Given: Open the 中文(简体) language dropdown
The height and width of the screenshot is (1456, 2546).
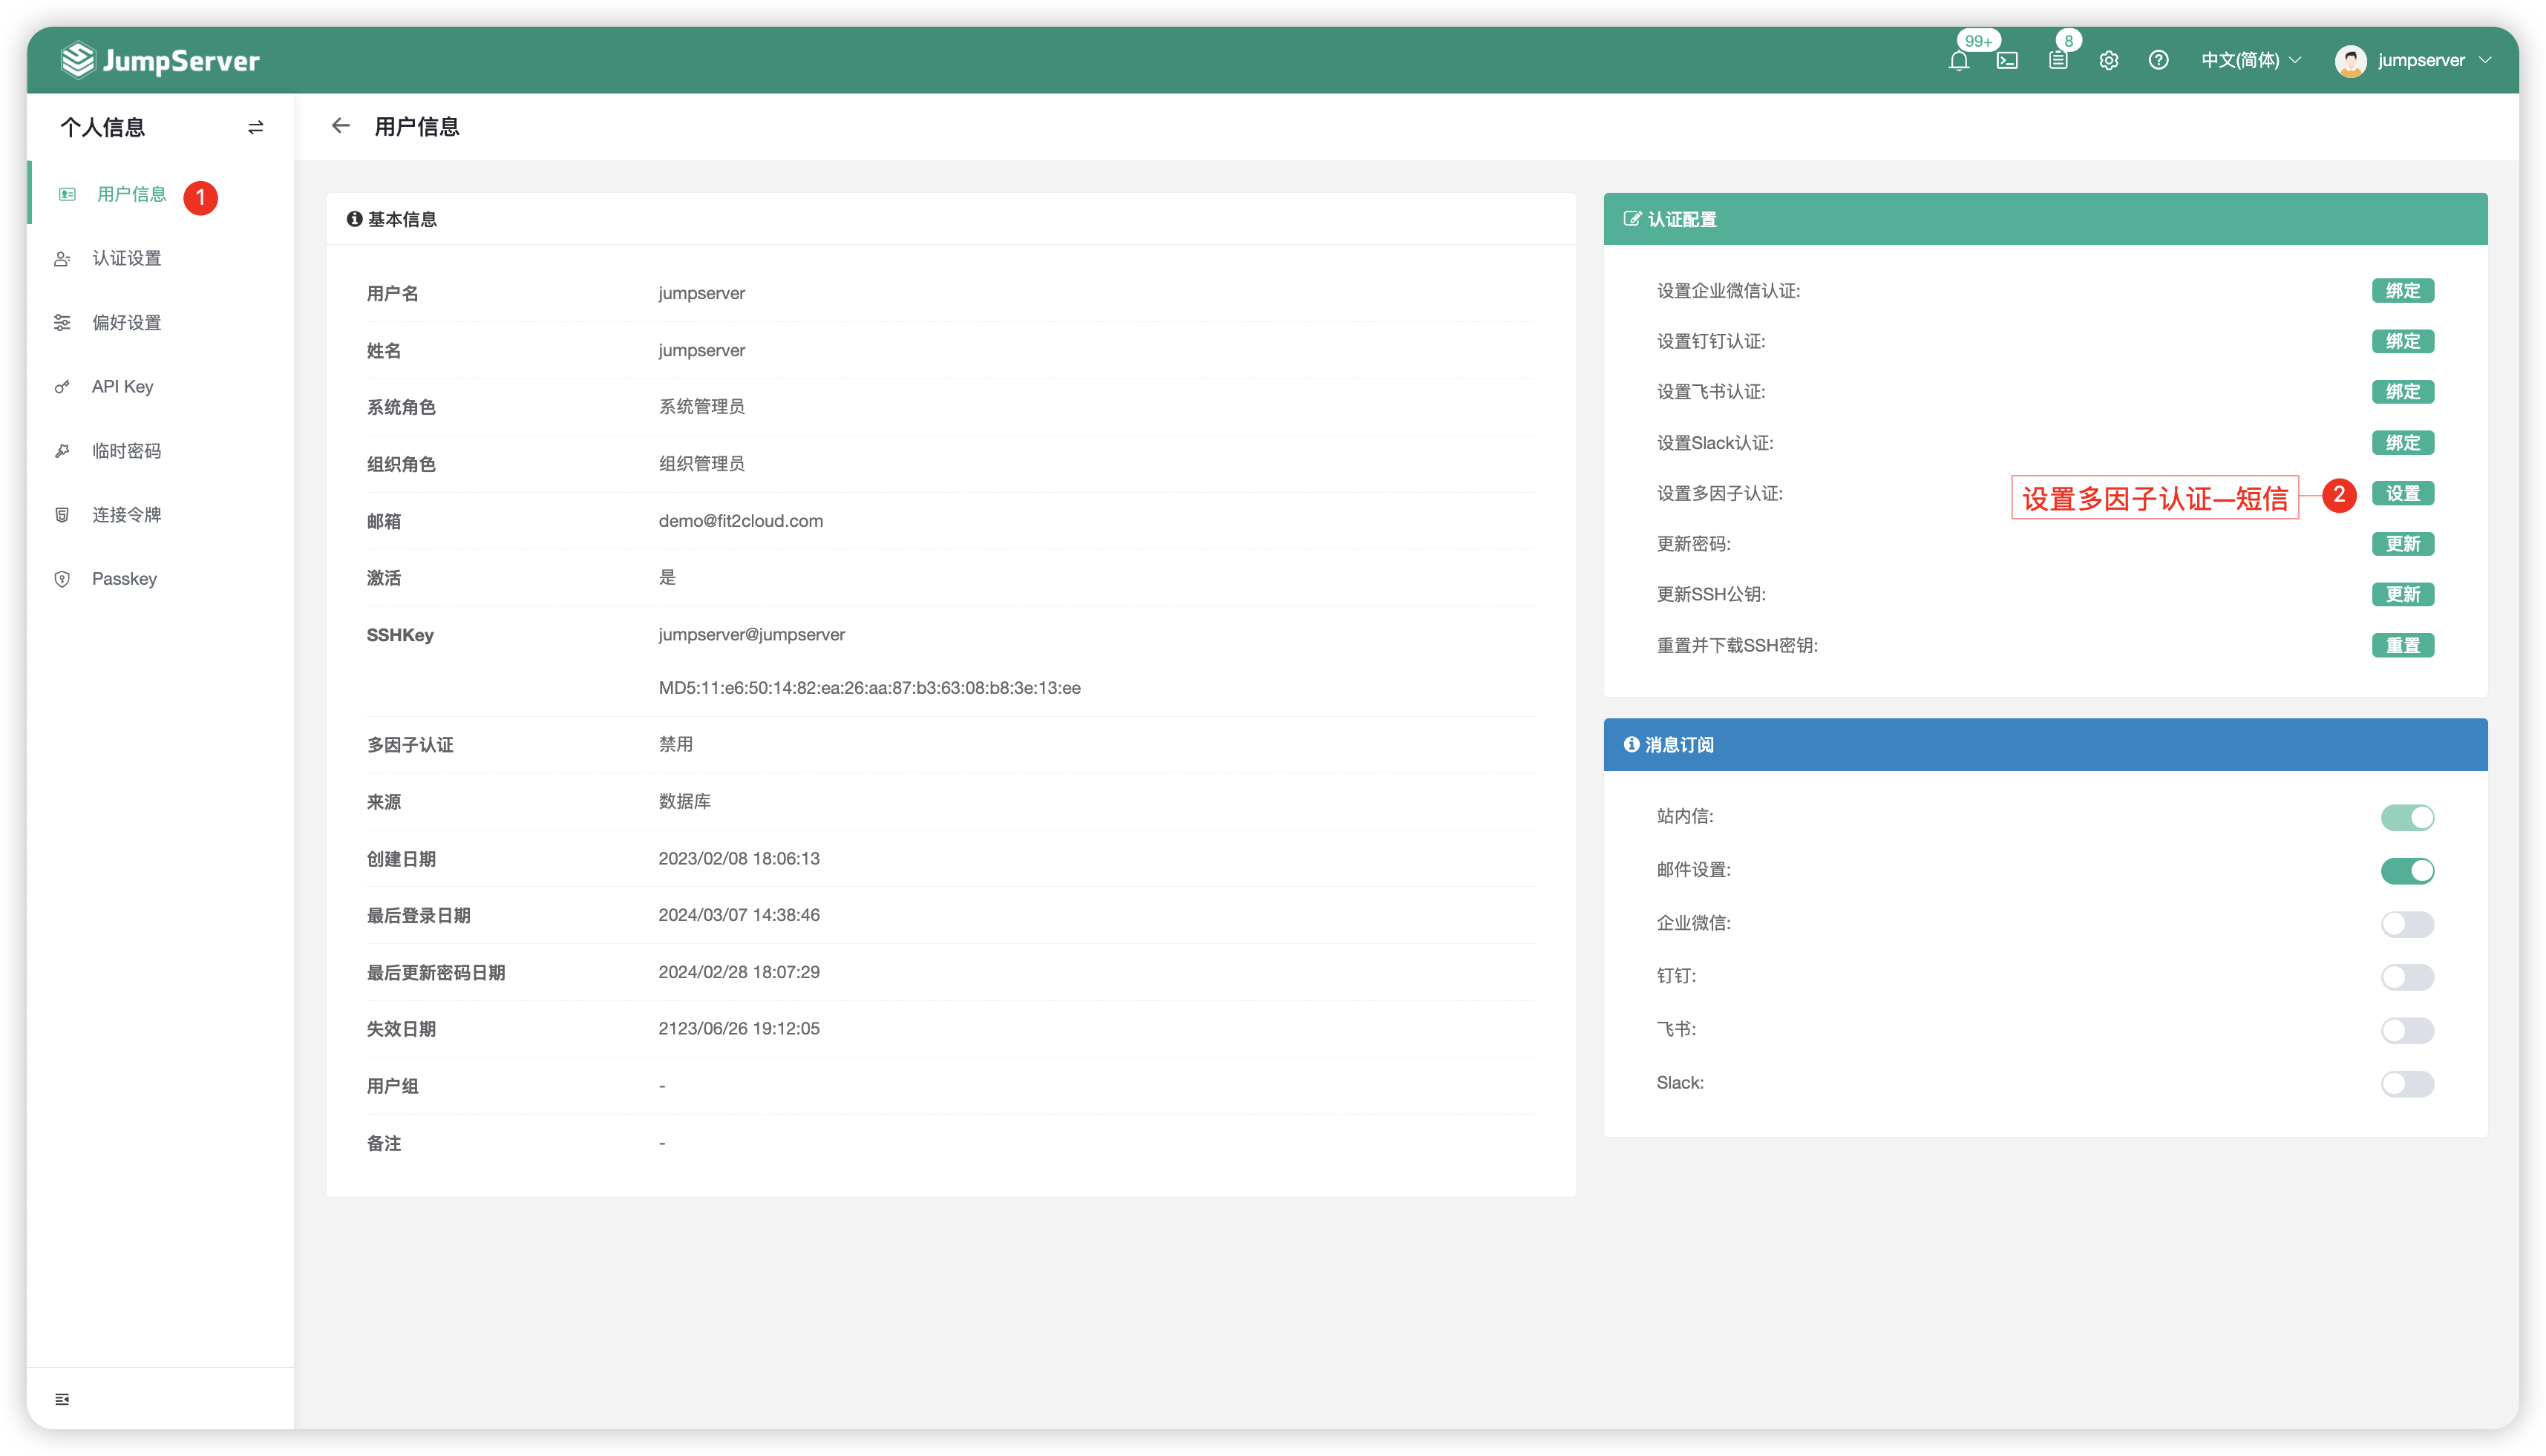Looking at the screenshot, I should click(x=2250, y=61).
